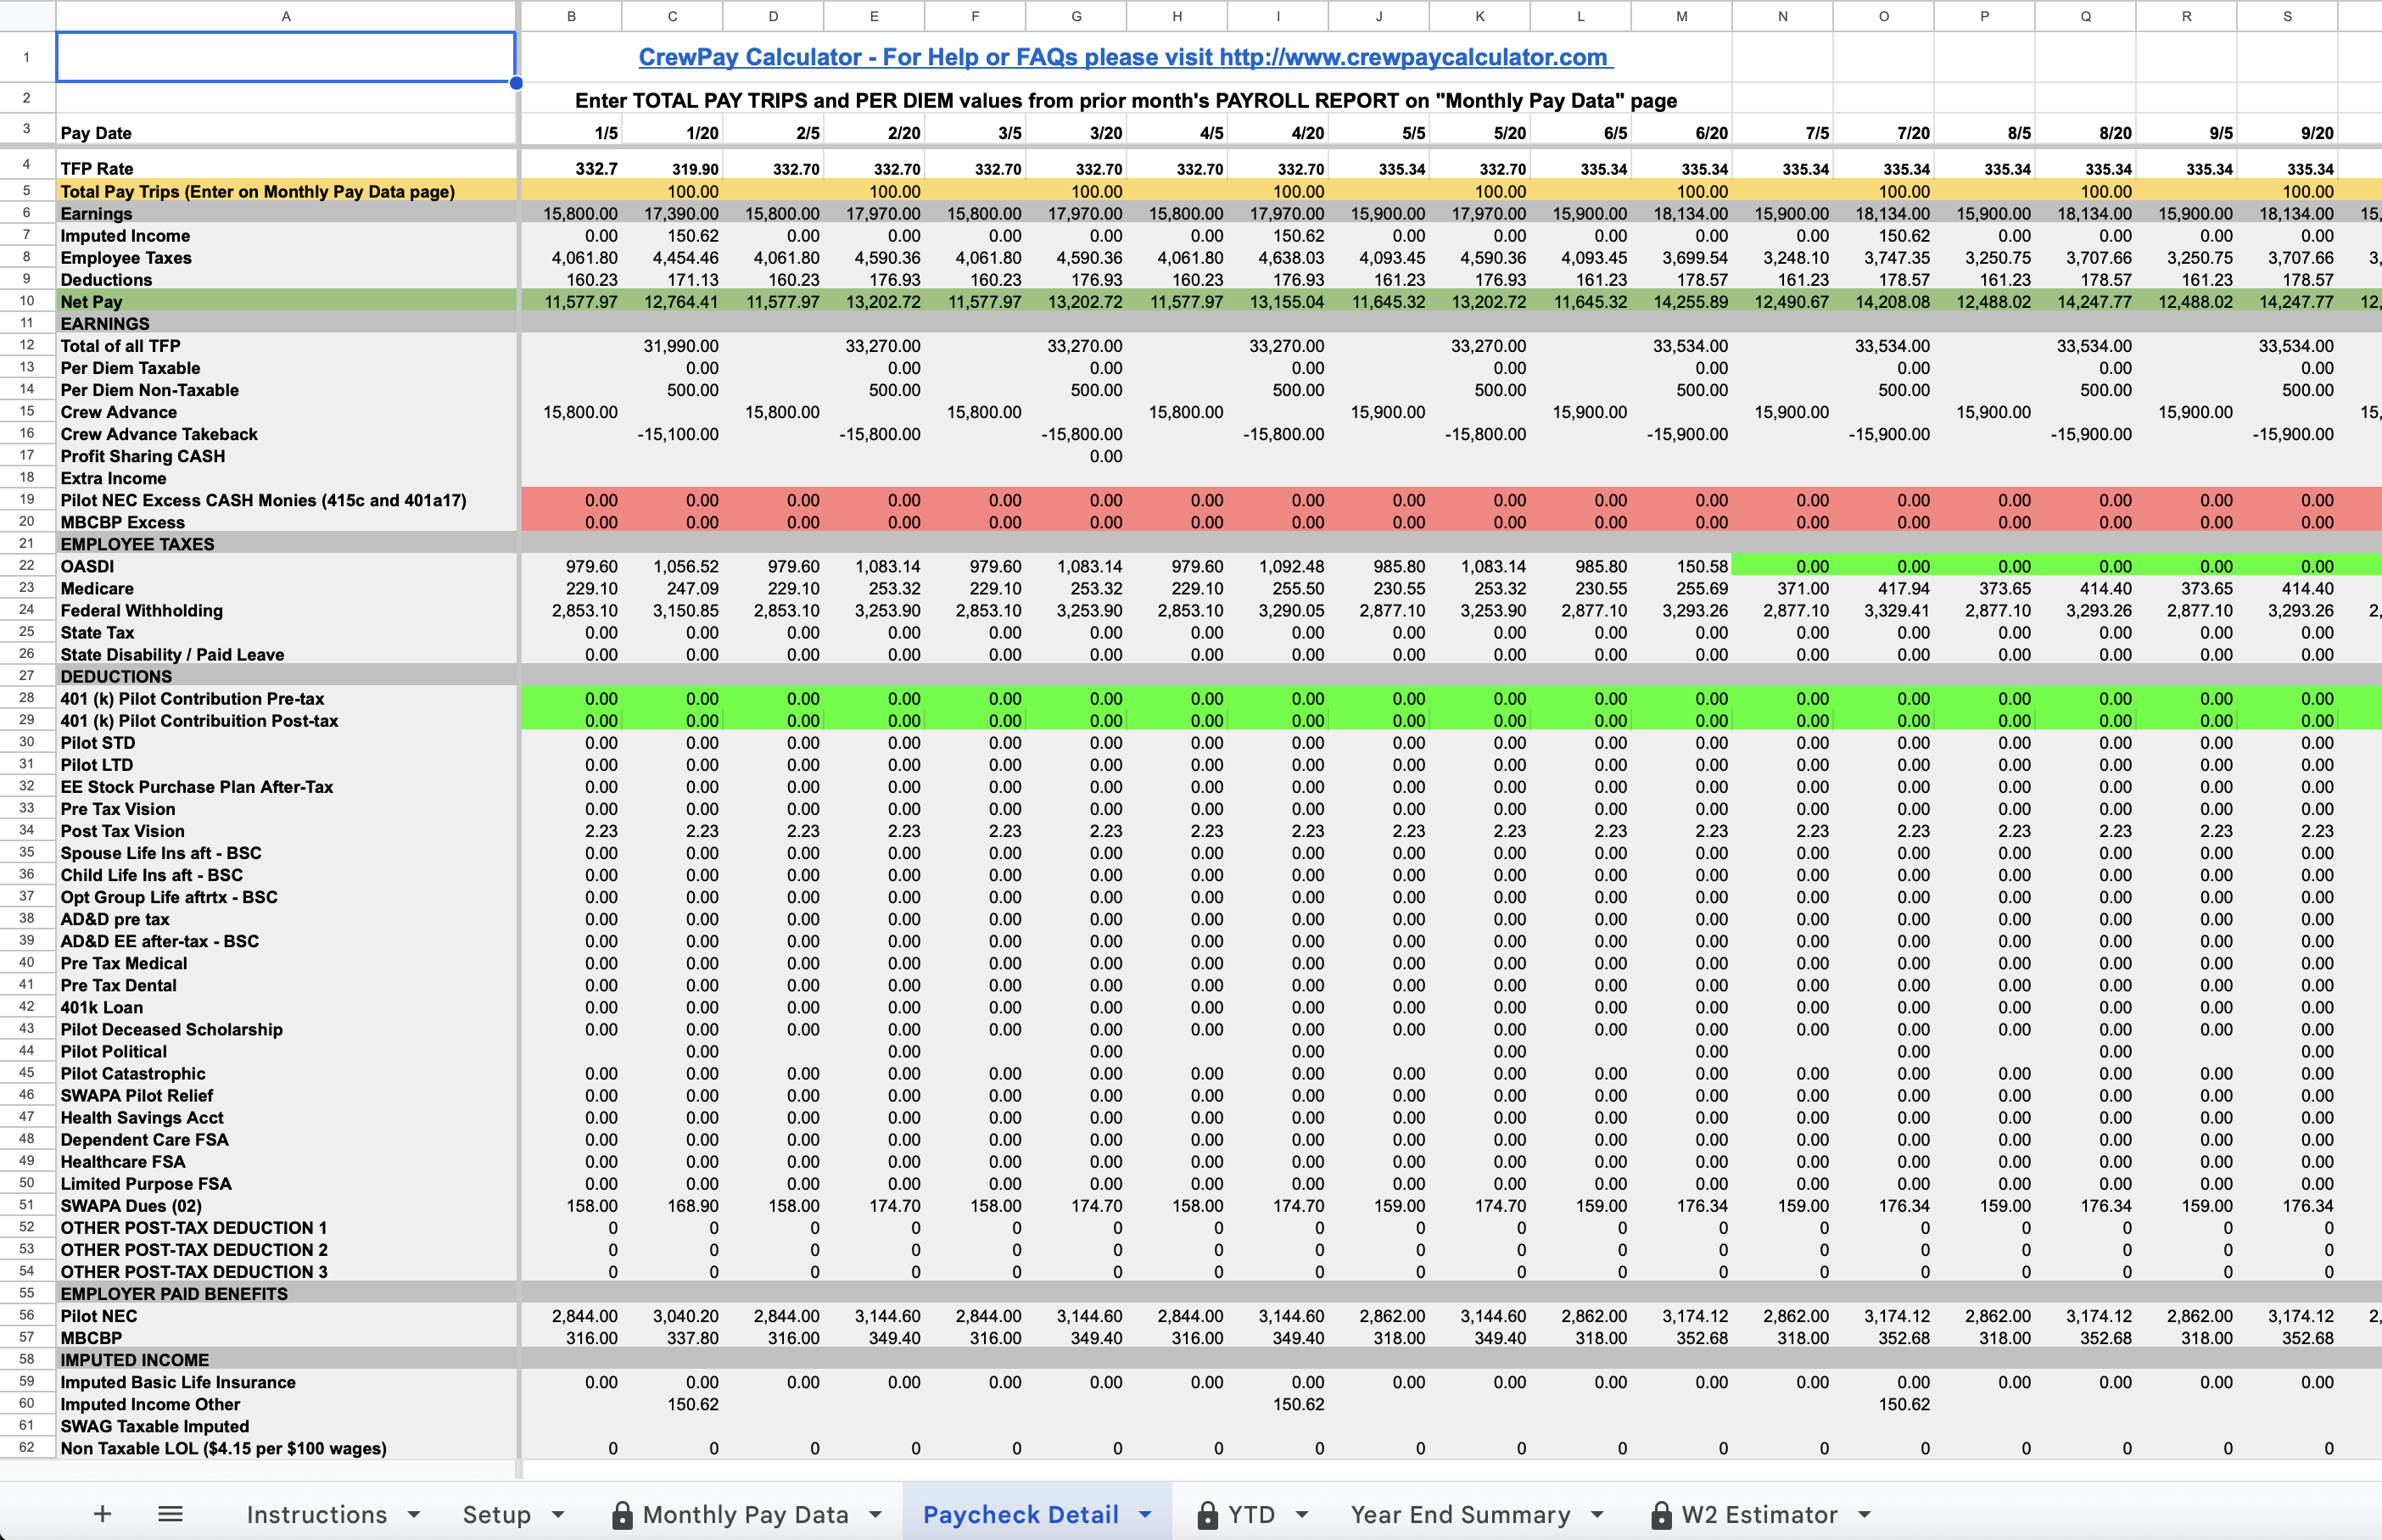The height and width of the screenshot is (1540, 2382).
Task: Click the lock icon on Monthly Pay Data tab
Action: point(622,1513)
